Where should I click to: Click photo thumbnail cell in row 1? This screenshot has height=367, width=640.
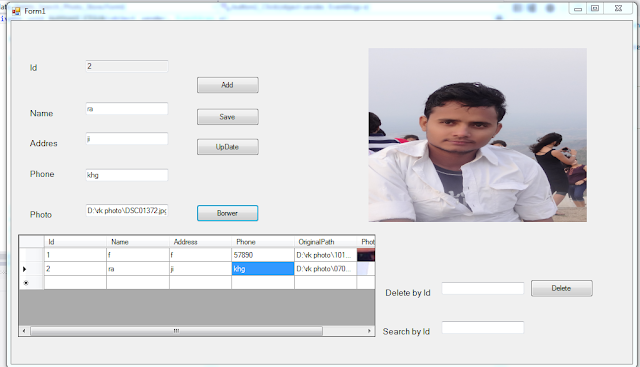[x=366, y=255]
